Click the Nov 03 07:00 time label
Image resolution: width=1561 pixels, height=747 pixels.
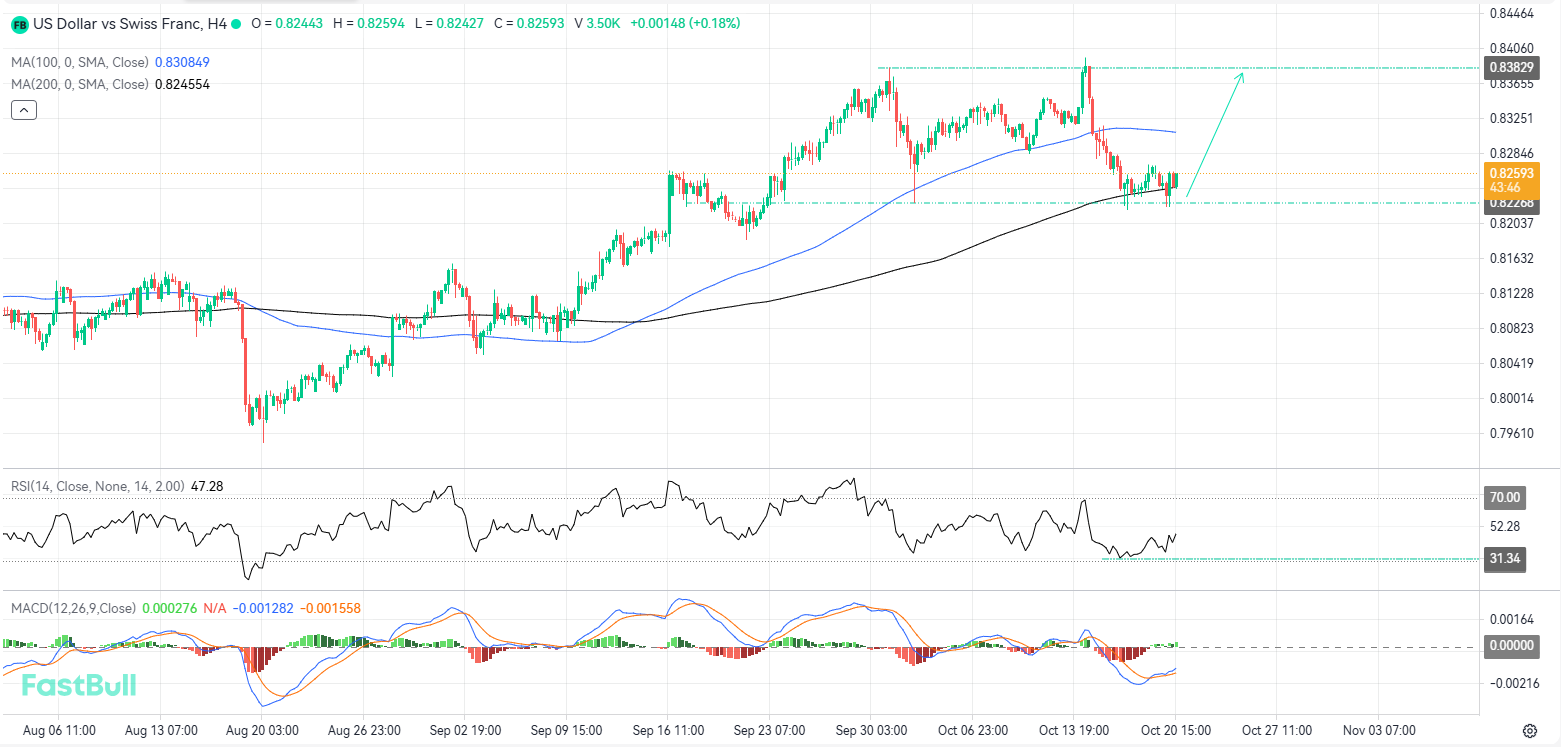point(1378,730)
